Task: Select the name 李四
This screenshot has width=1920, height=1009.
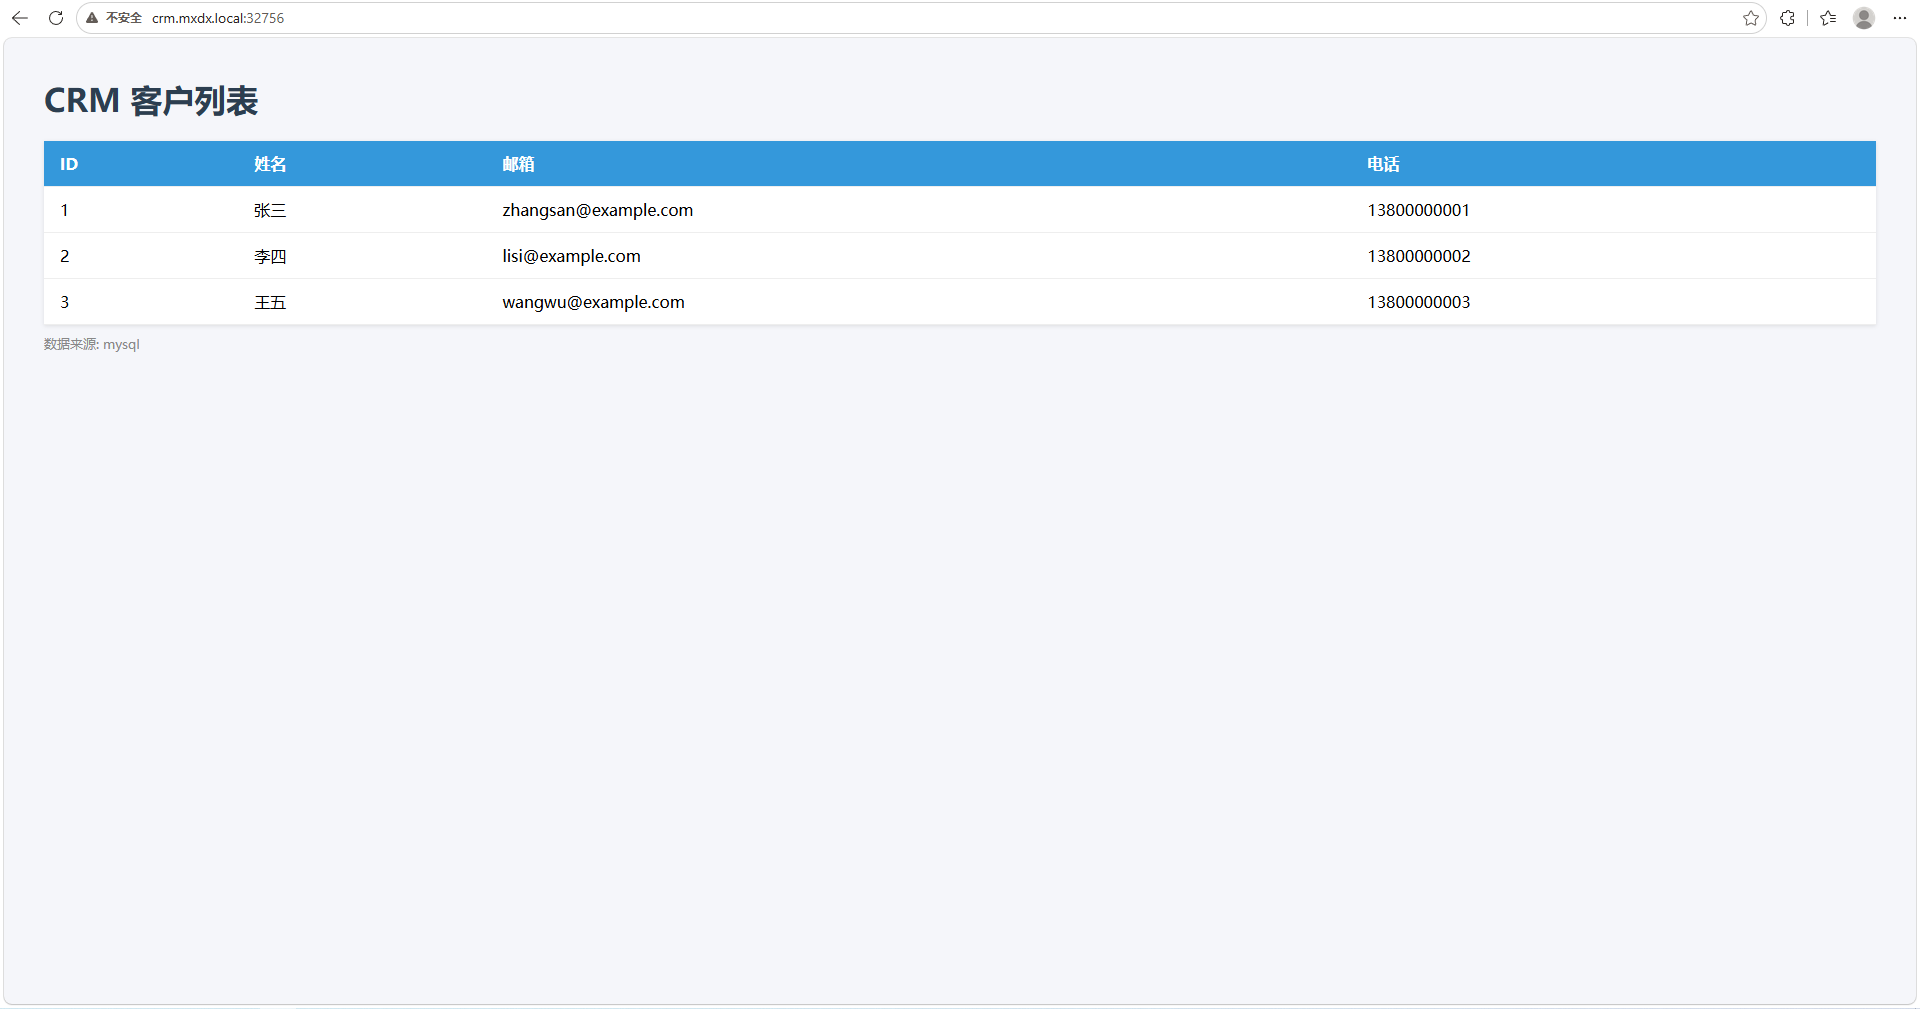Action: point(270,256)
